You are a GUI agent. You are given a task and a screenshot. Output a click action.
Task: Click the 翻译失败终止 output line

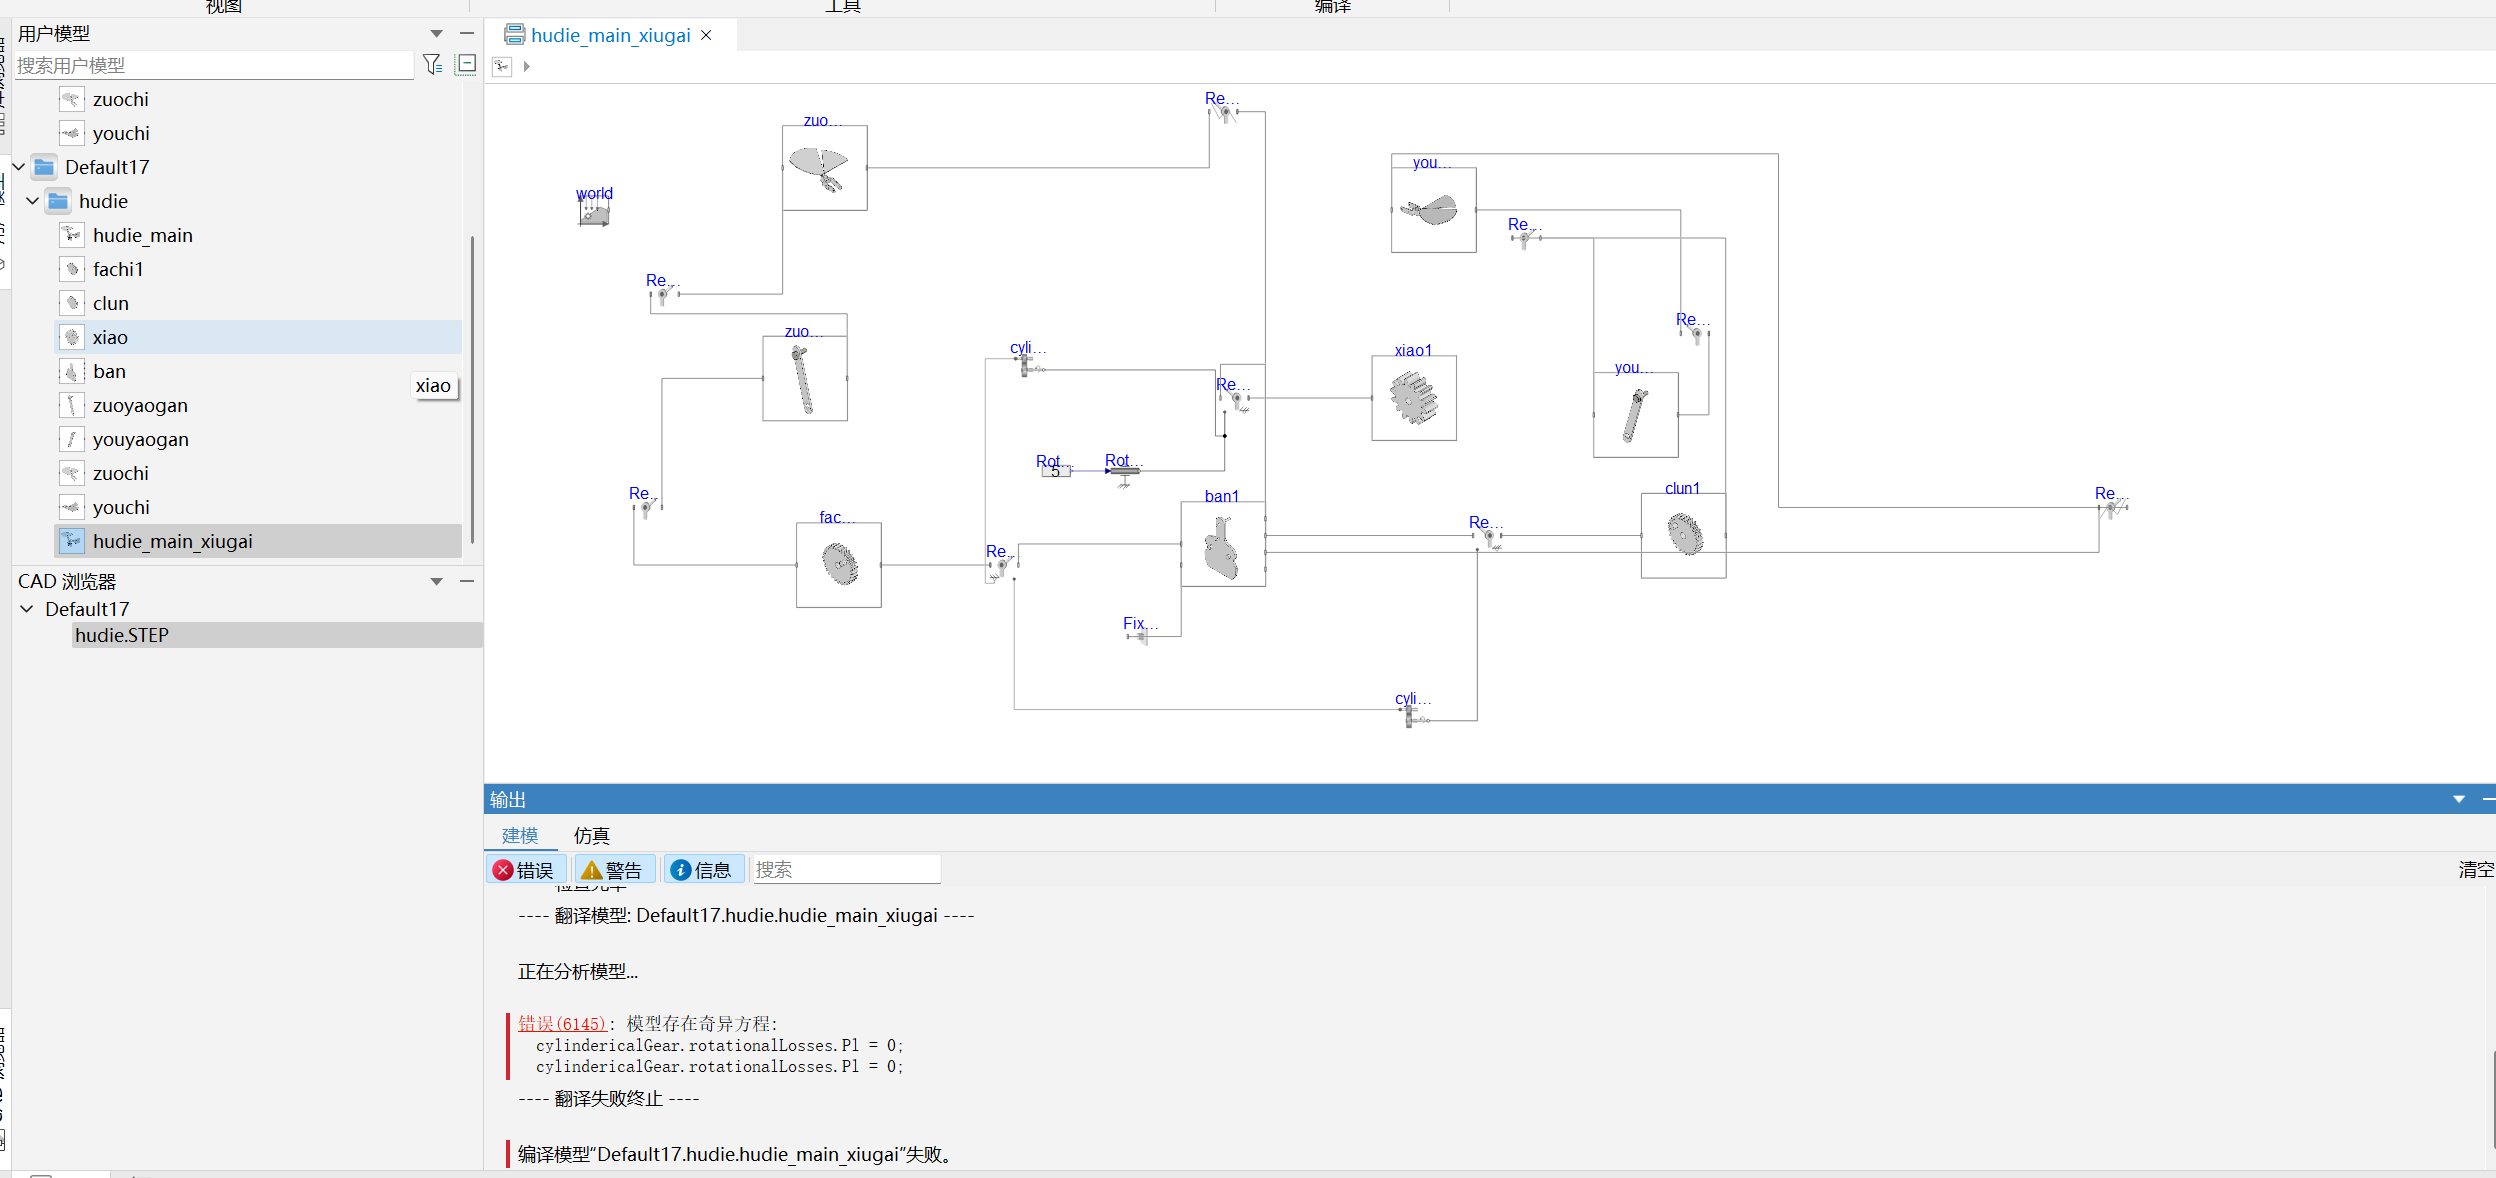[x=609, y=1098]
